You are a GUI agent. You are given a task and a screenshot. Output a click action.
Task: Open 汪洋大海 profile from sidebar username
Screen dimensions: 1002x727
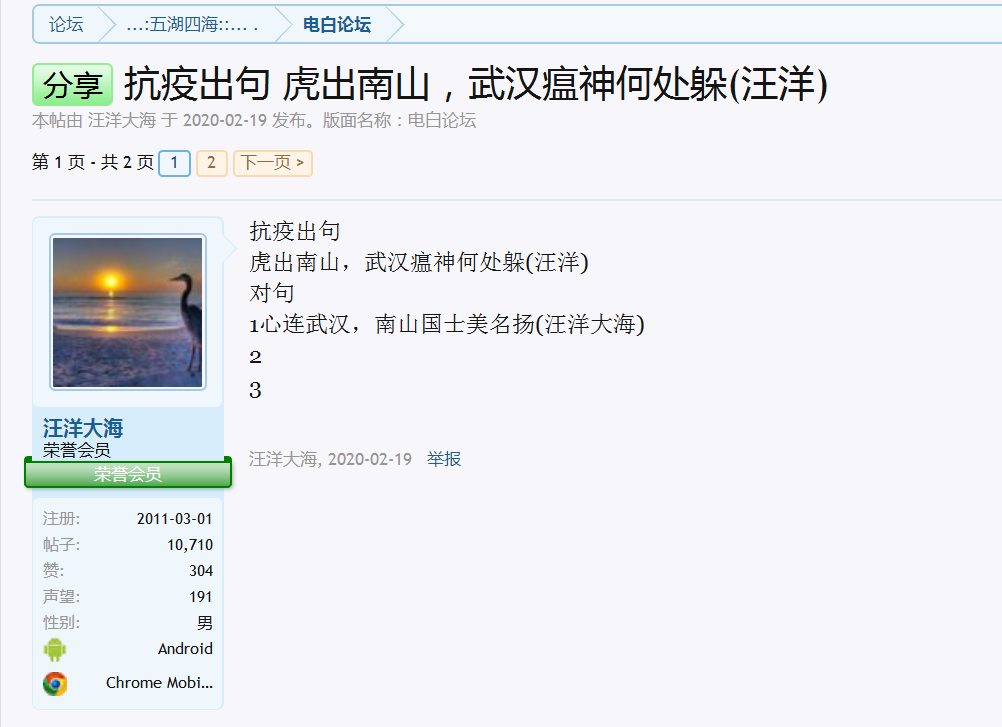tap(83, 429)
